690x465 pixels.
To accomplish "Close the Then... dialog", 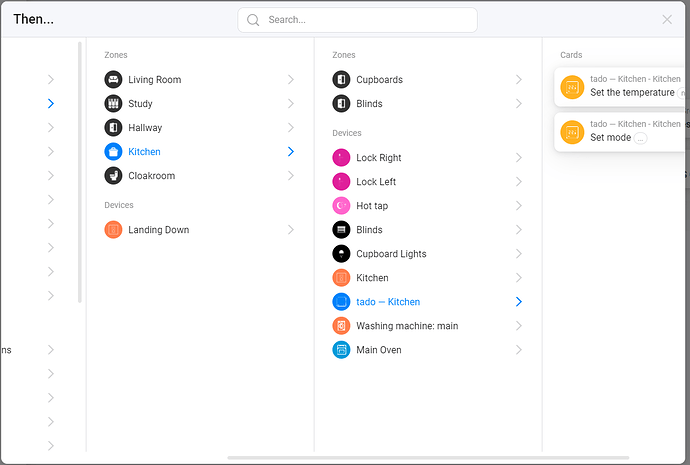I will point(667,19).
